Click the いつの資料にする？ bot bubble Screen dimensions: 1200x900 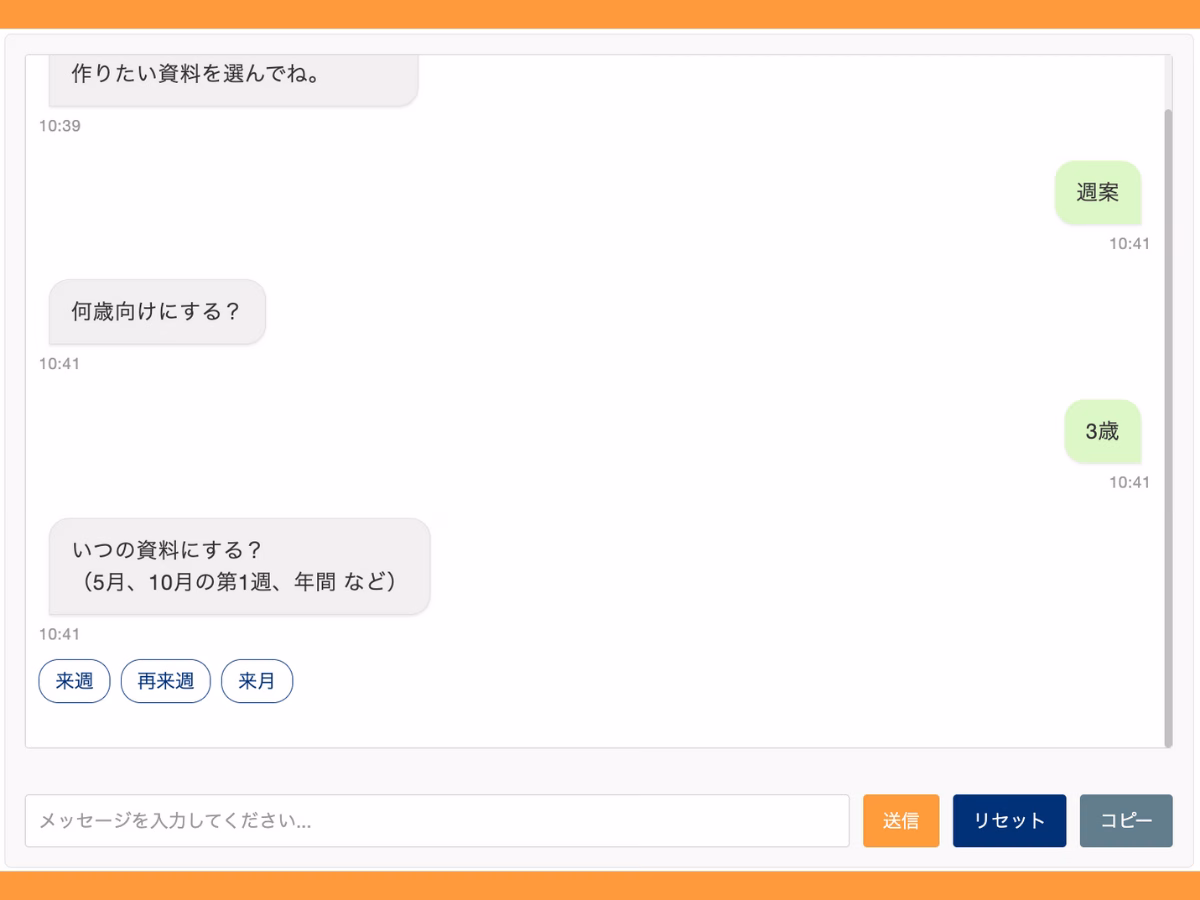coord(237,566)
